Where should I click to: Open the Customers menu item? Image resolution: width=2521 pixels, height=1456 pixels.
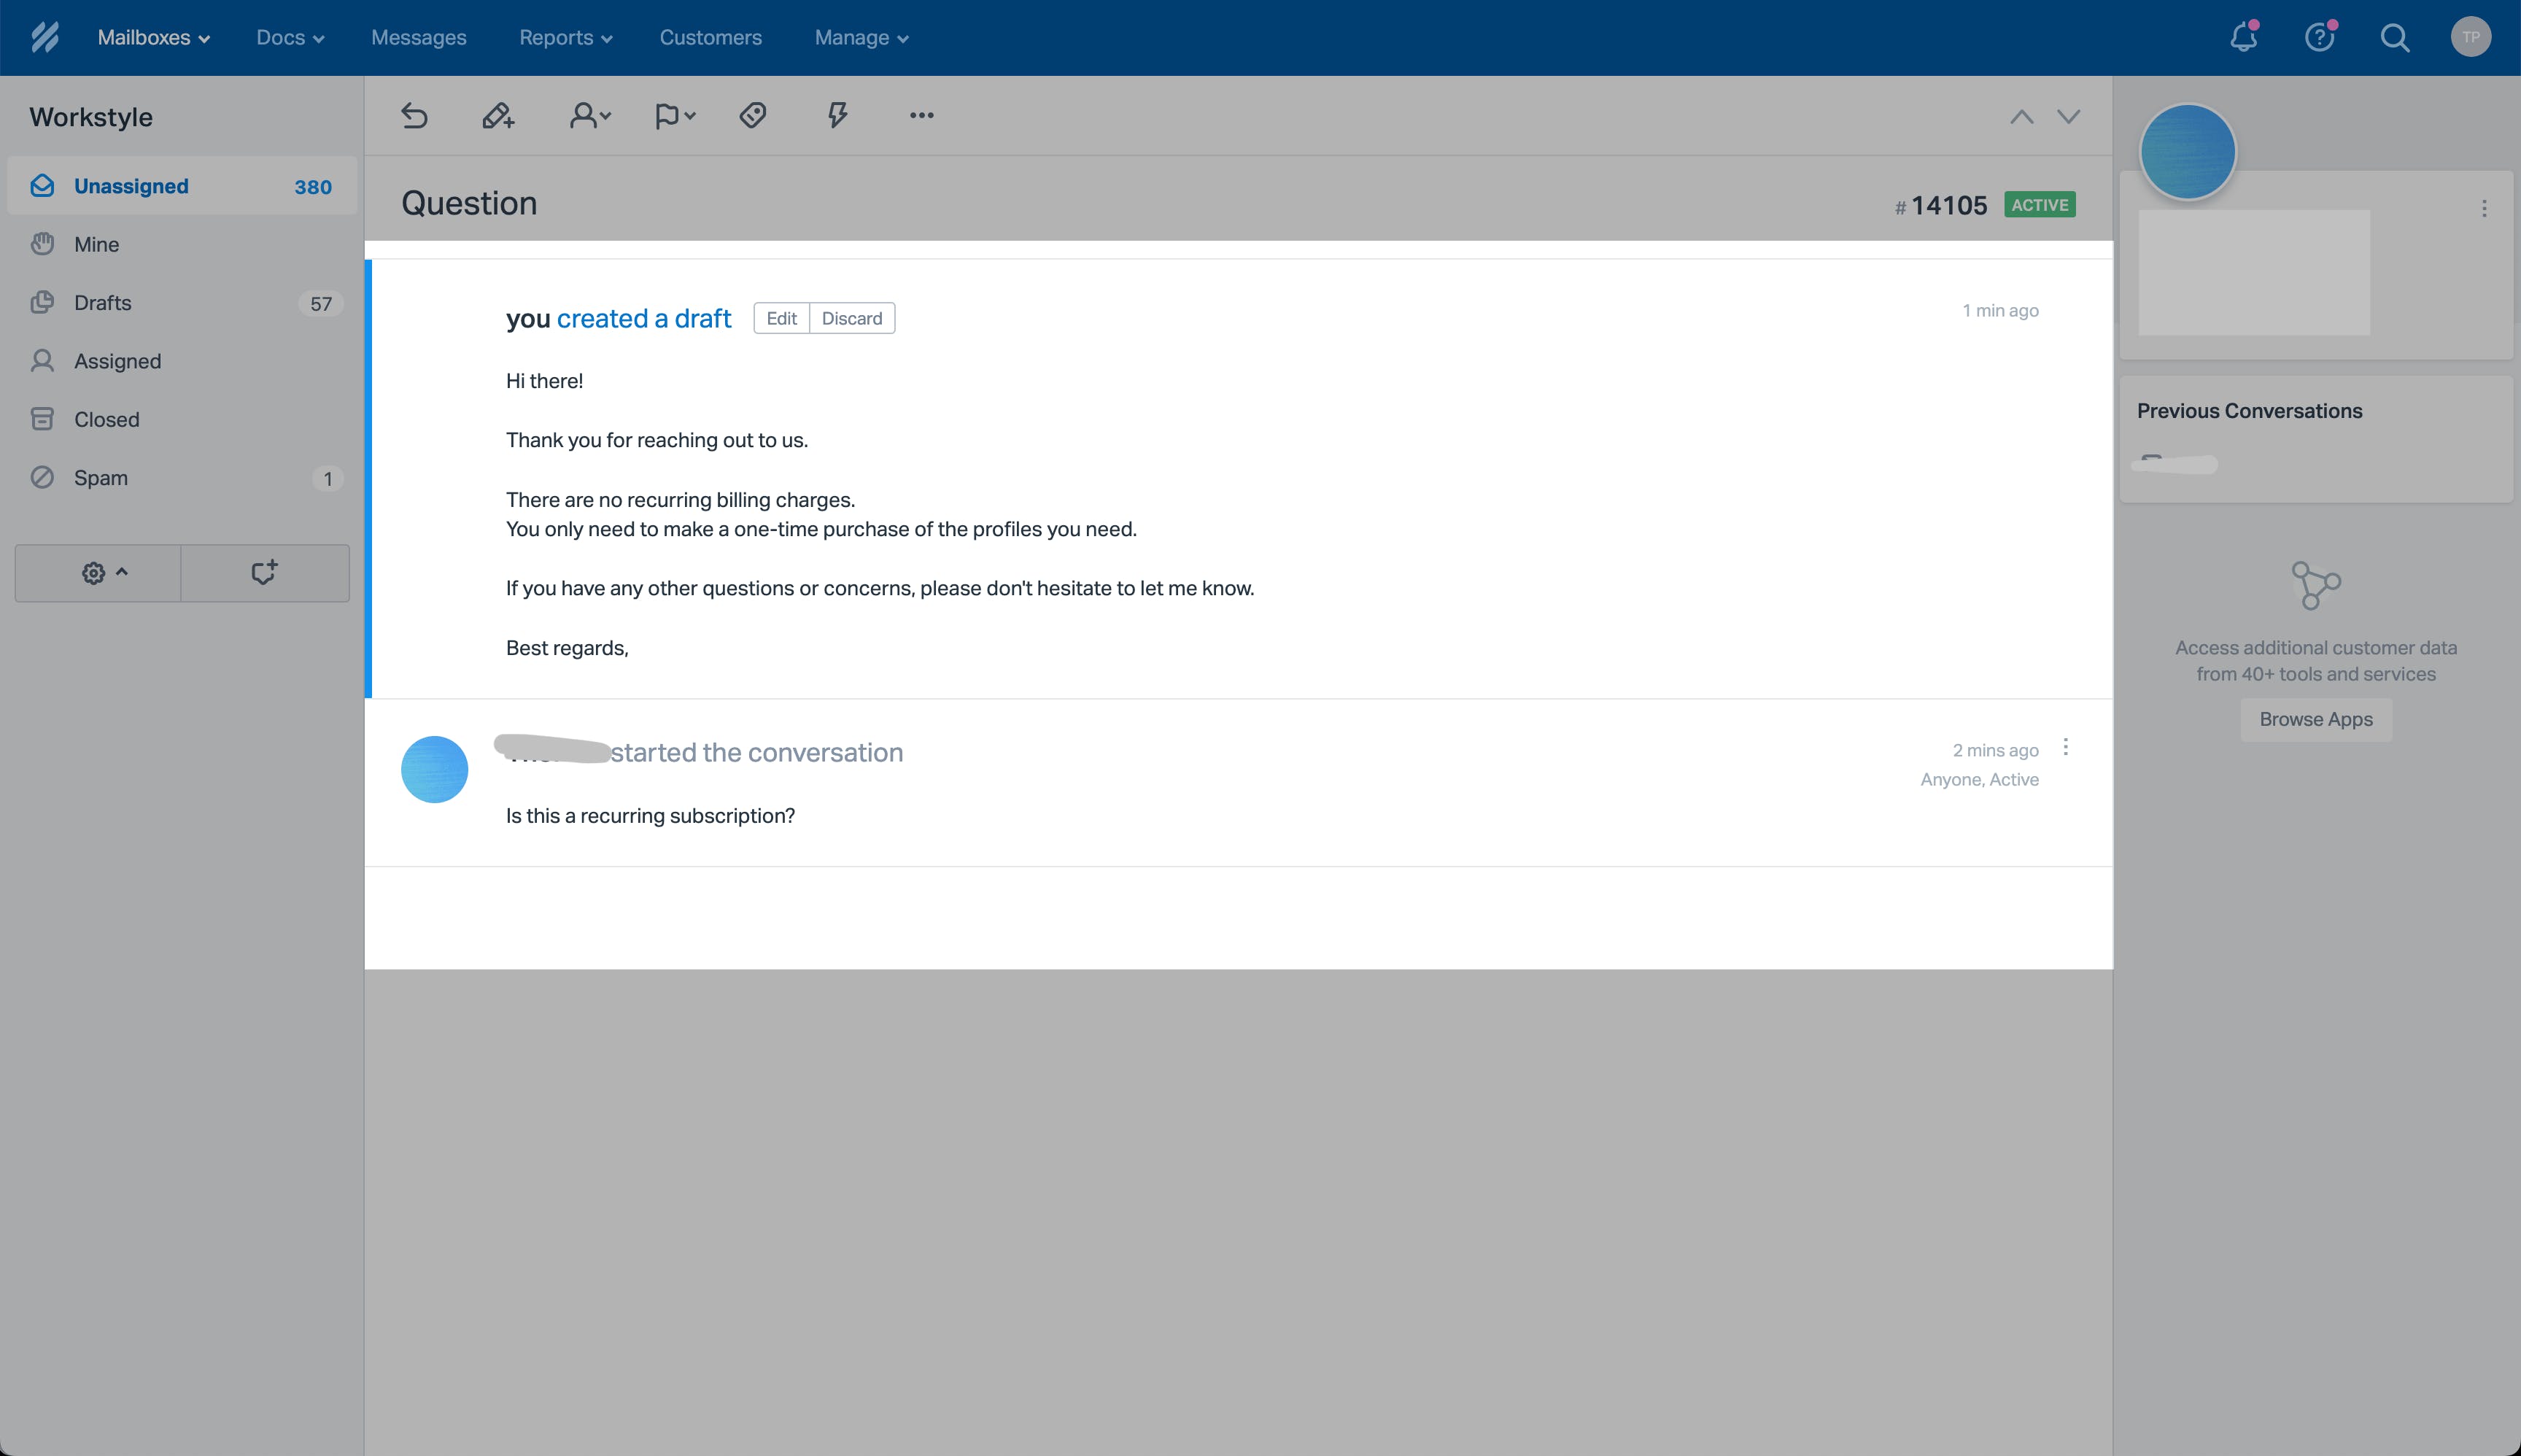coord(710,36)
